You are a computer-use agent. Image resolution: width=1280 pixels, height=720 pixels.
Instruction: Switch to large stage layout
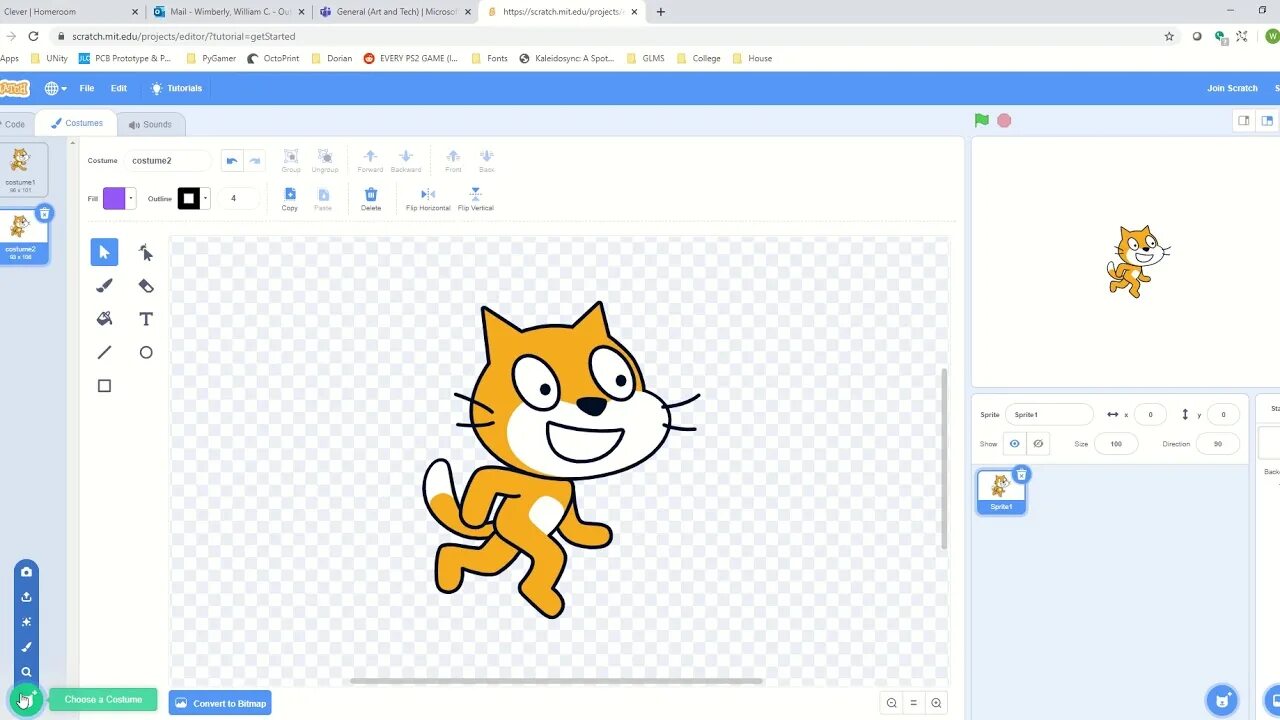click(1268, 121)
